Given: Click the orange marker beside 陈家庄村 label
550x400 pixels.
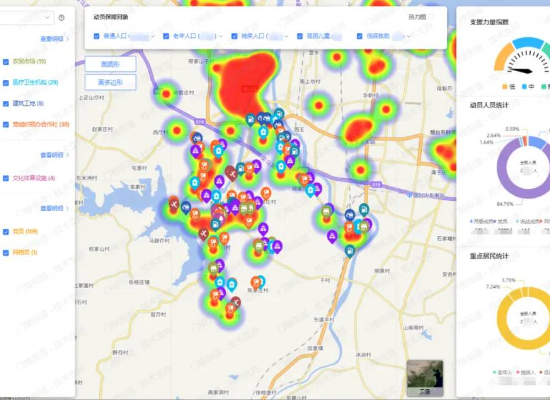Looking at the screenshot, I should click(x=256, y=282).
